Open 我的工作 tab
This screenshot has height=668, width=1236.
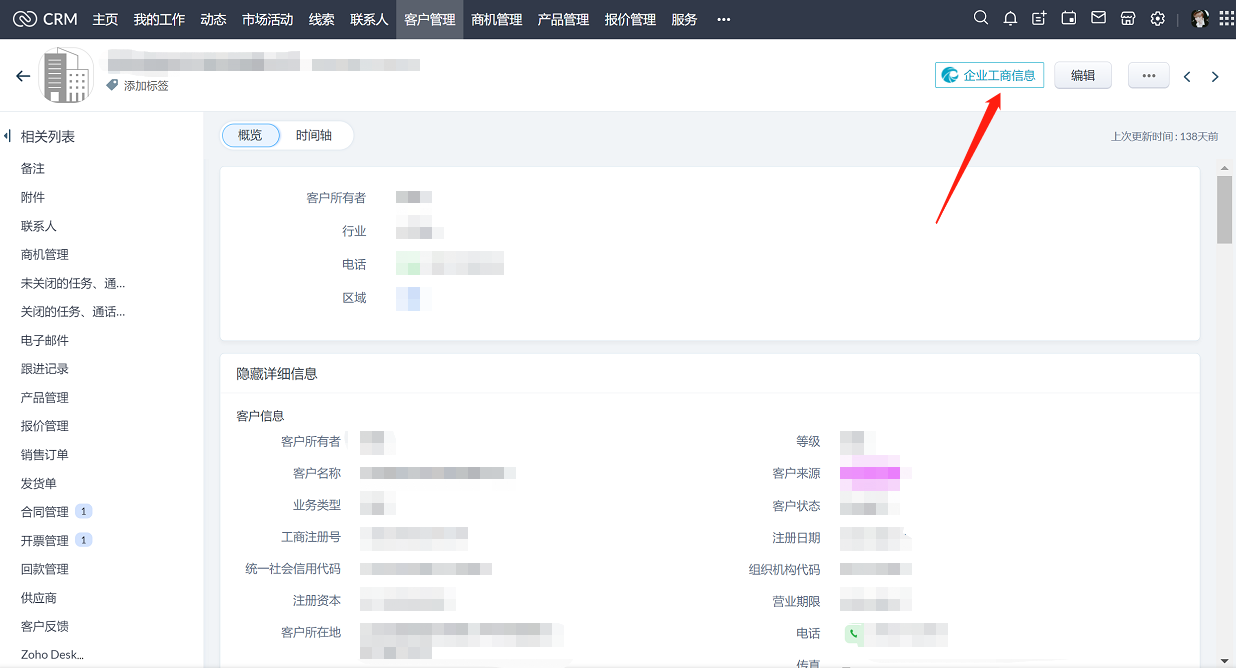coord(159,19)
